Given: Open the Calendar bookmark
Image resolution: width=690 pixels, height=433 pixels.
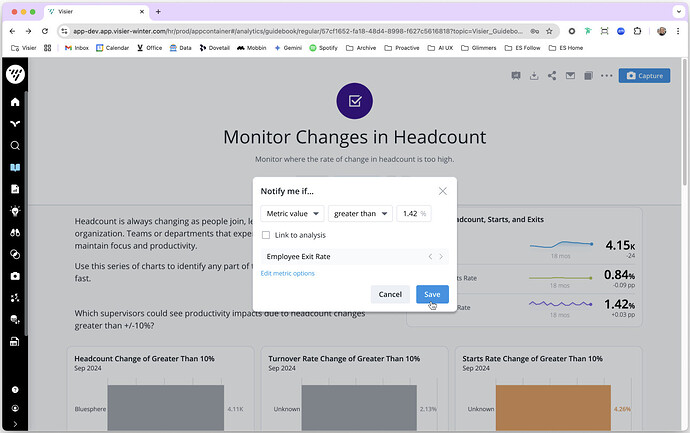Looking at the screenshot, I should (112, 48).
